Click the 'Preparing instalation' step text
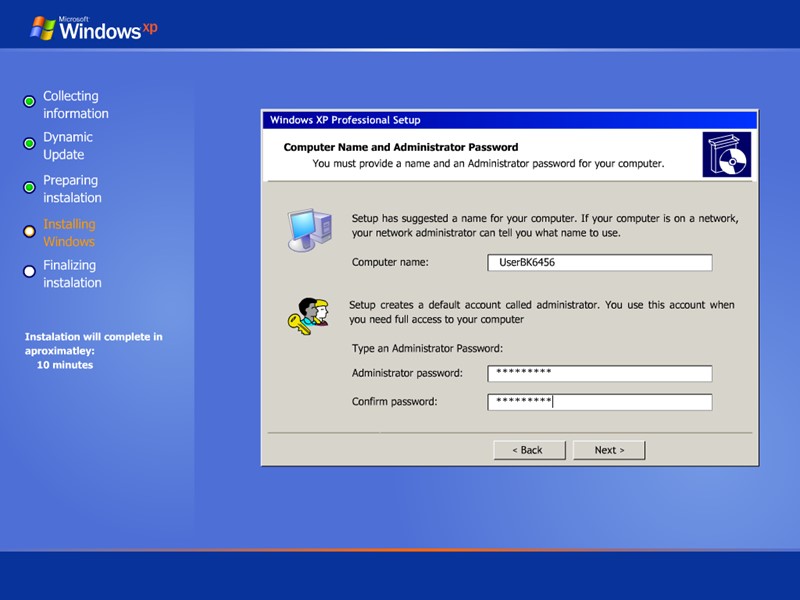 72,189
